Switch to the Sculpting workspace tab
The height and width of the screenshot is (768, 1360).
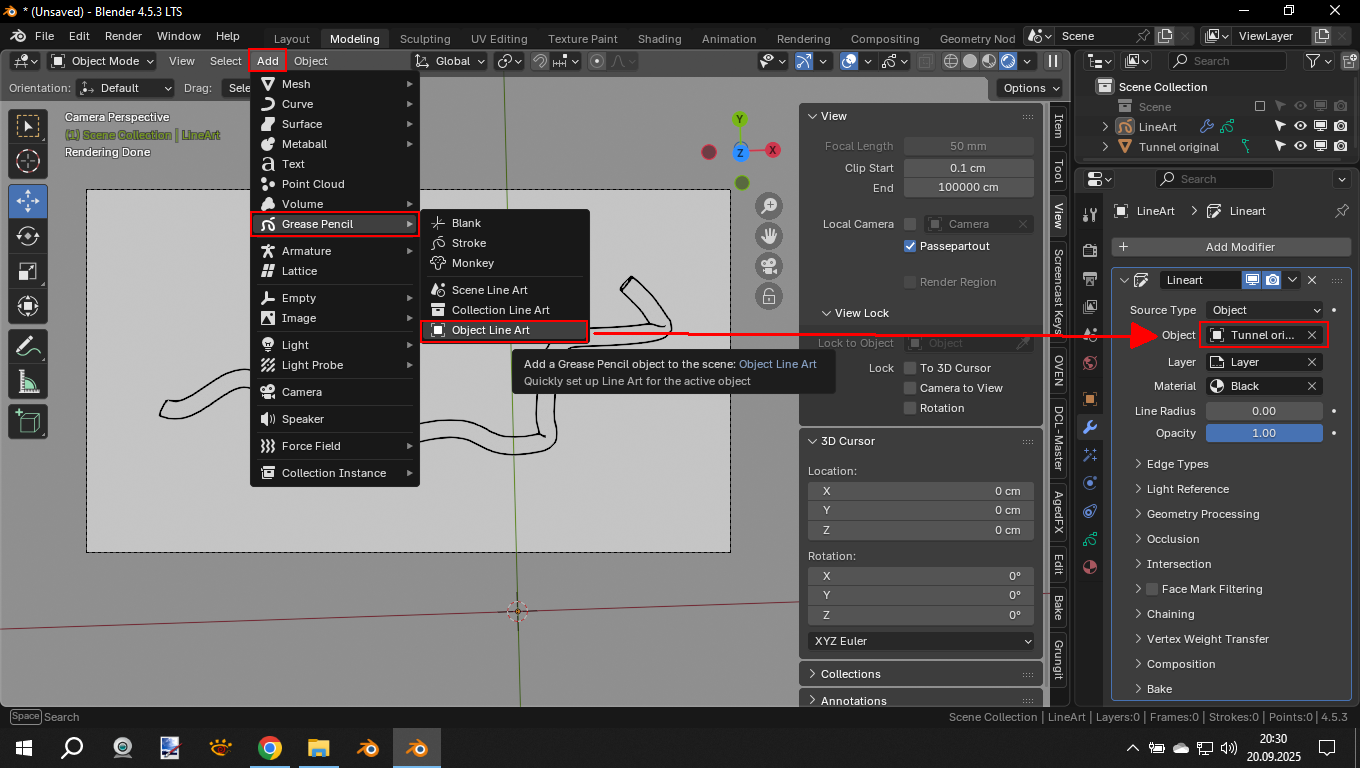[425, 39]
